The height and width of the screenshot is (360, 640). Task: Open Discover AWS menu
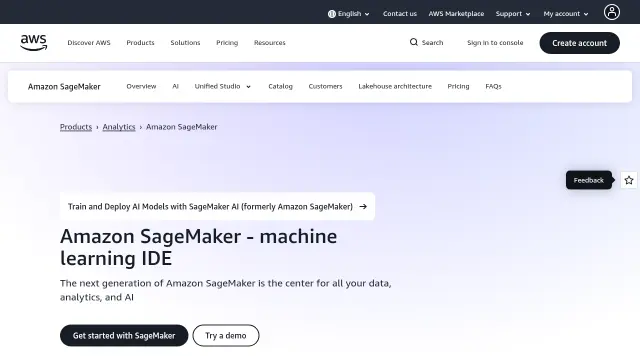coord(89,43)
